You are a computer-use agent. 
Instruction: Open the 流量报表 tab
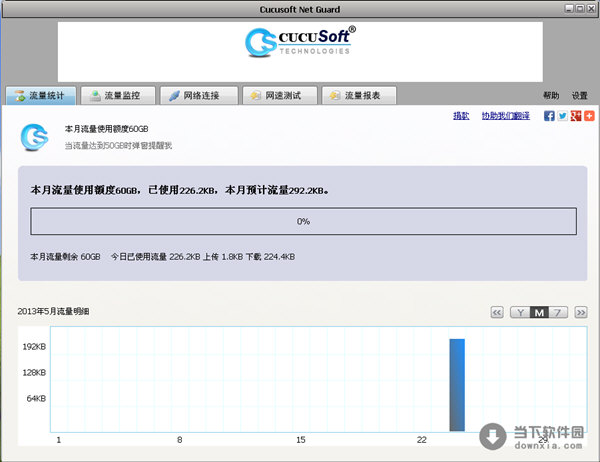click(359, 95)
